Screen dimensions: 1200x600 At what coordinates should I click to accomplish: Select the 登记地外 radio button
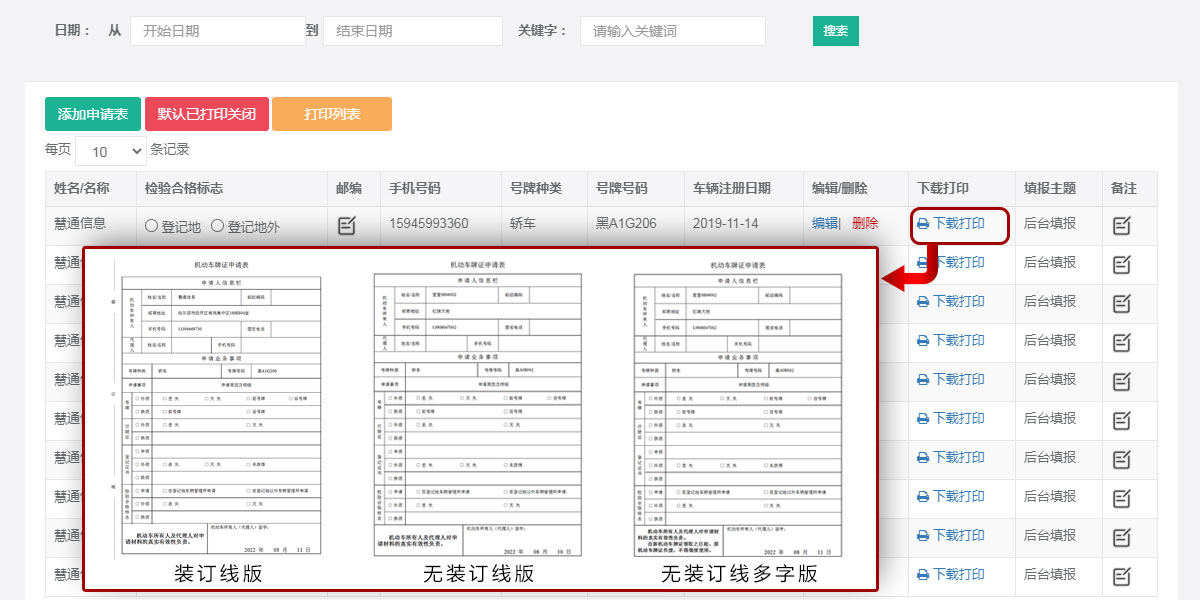[x=217, y=226]
